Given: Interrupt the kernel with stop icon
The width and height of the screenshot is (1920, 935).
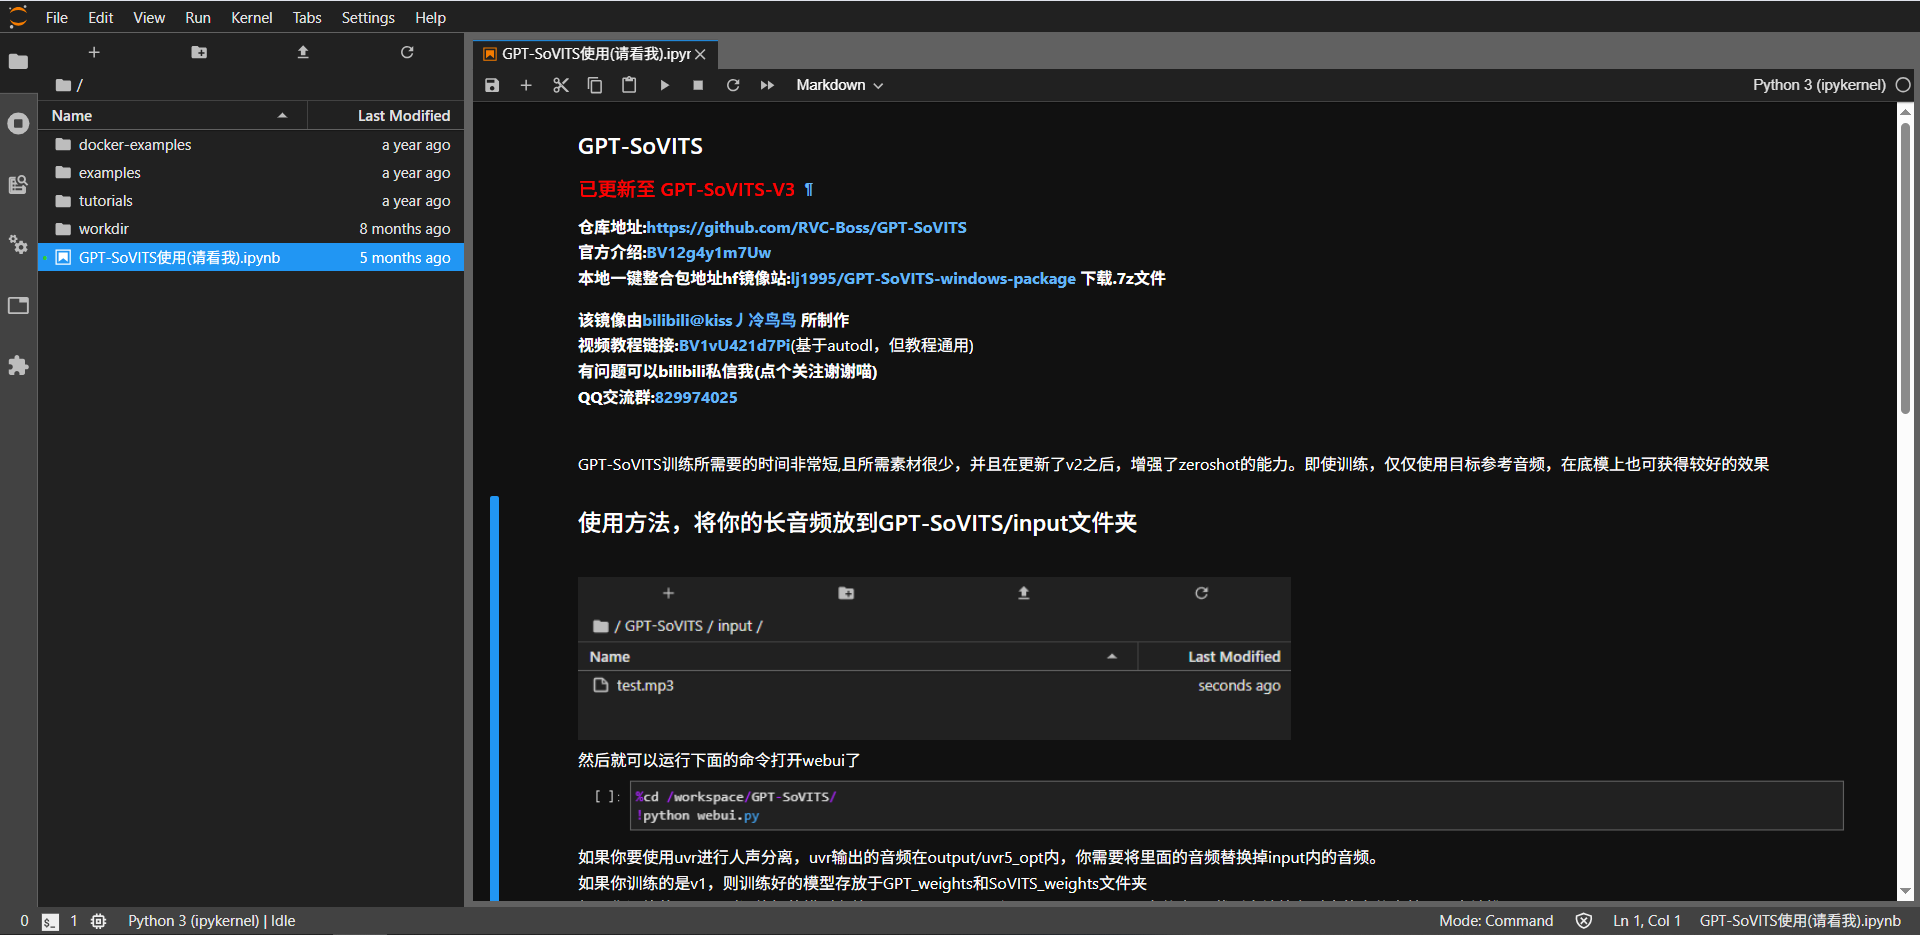Looking at the screenshot, I should click(698, 85).
